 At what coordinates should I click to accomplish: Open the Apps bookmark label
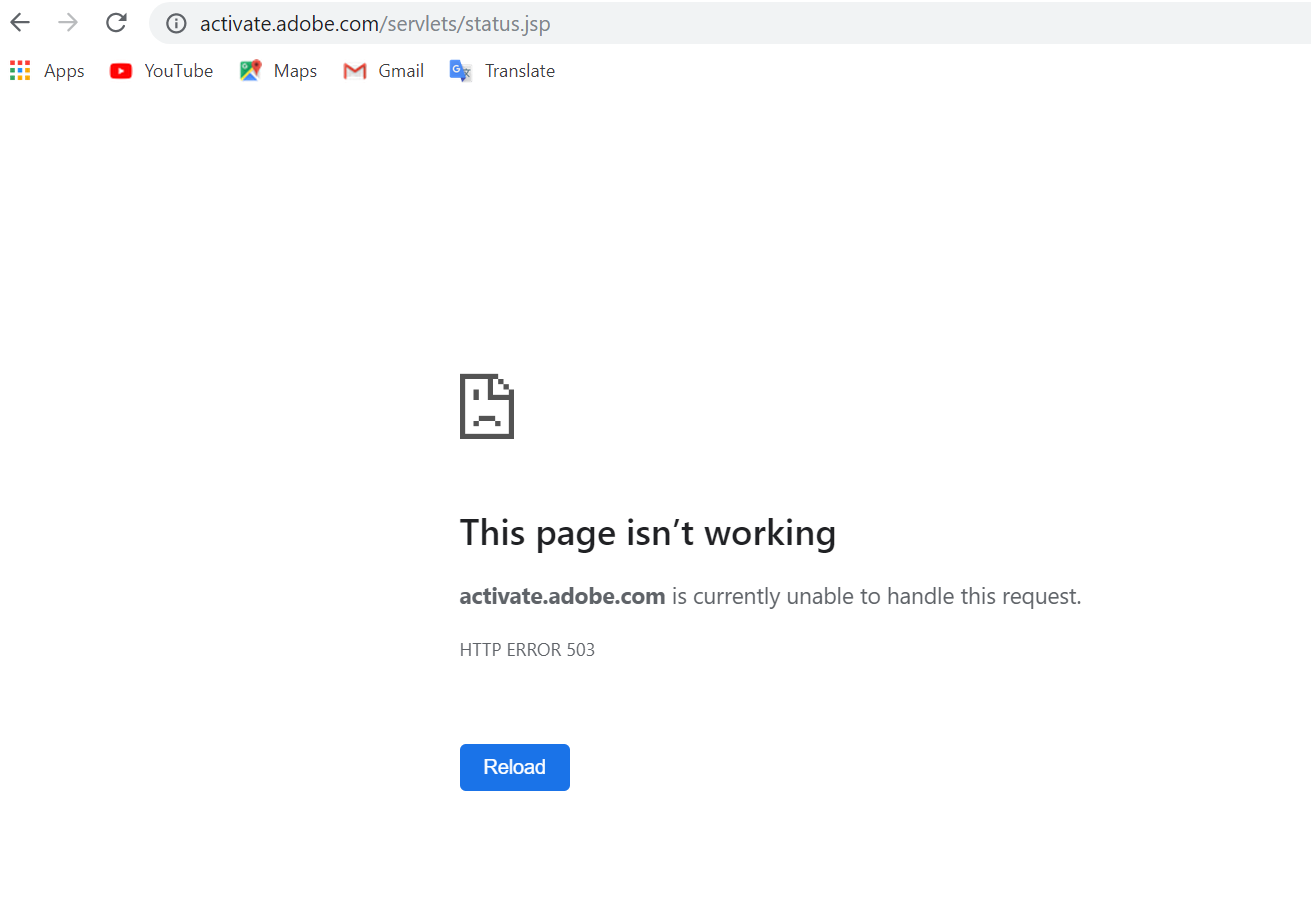64,71
